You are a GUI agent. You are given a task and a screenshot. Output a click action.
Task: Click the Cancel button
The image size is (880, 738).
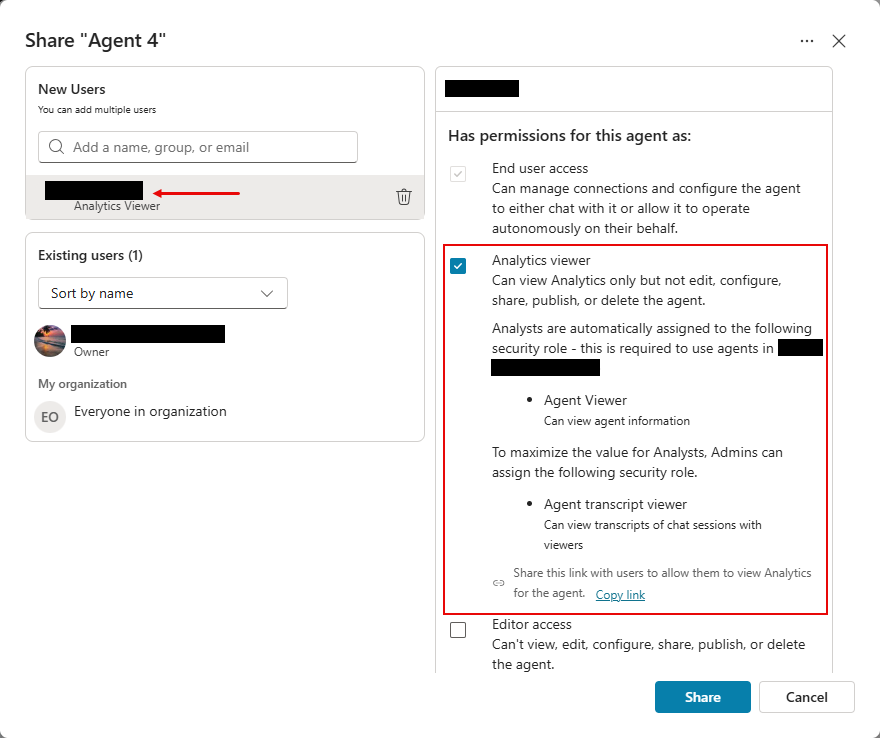pos(806,697)
